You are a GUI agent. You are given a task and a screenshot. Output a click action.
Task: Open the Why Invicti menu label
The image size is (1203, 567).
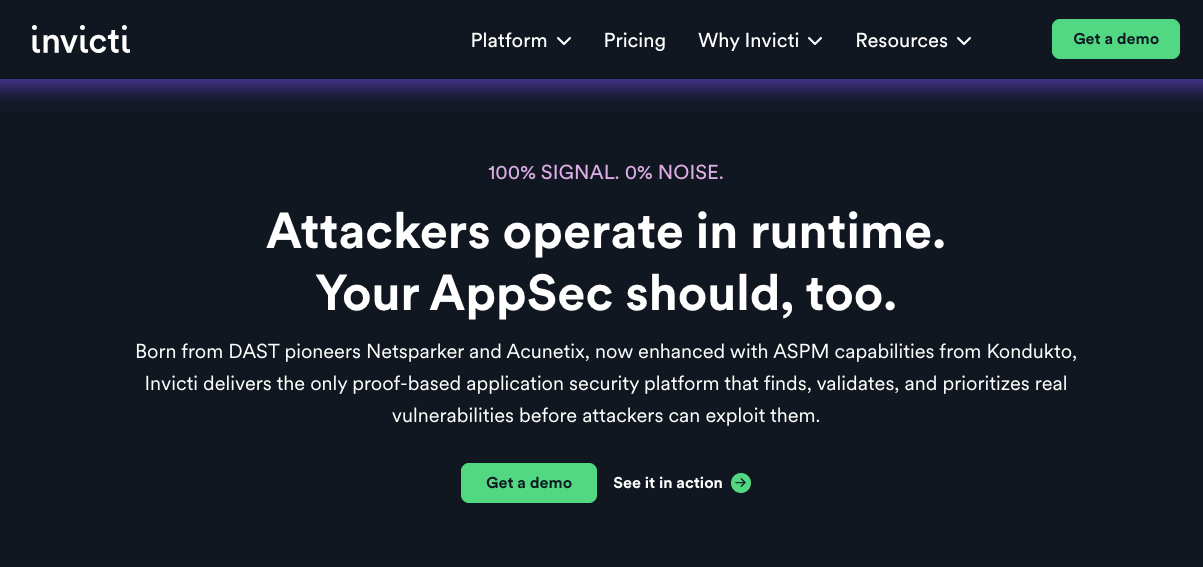pyautogui.click(x=748, y=40)
